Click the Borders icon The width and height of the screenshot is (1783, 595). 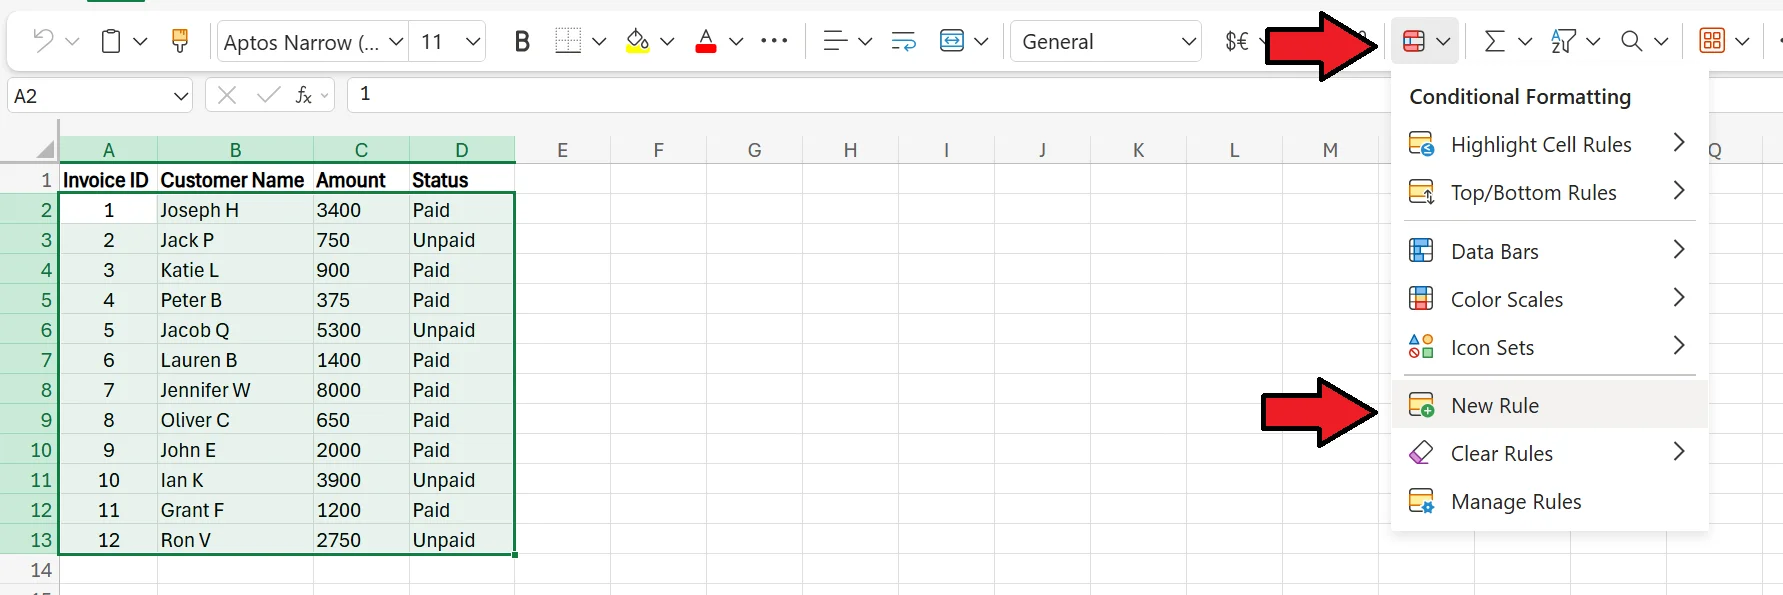568,41
